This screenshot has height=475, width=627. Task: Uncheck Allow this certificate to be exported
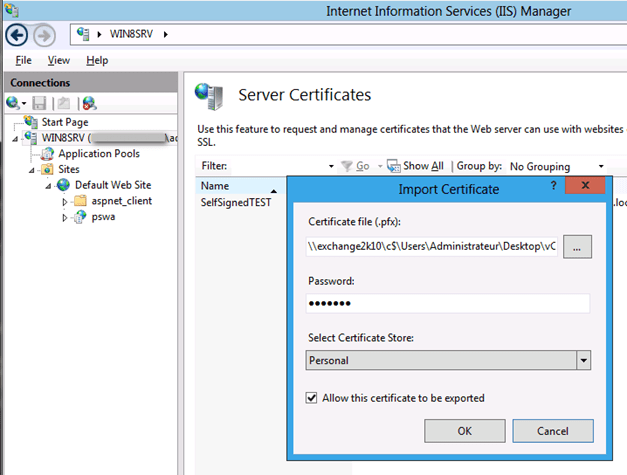(x=312, y=398)
